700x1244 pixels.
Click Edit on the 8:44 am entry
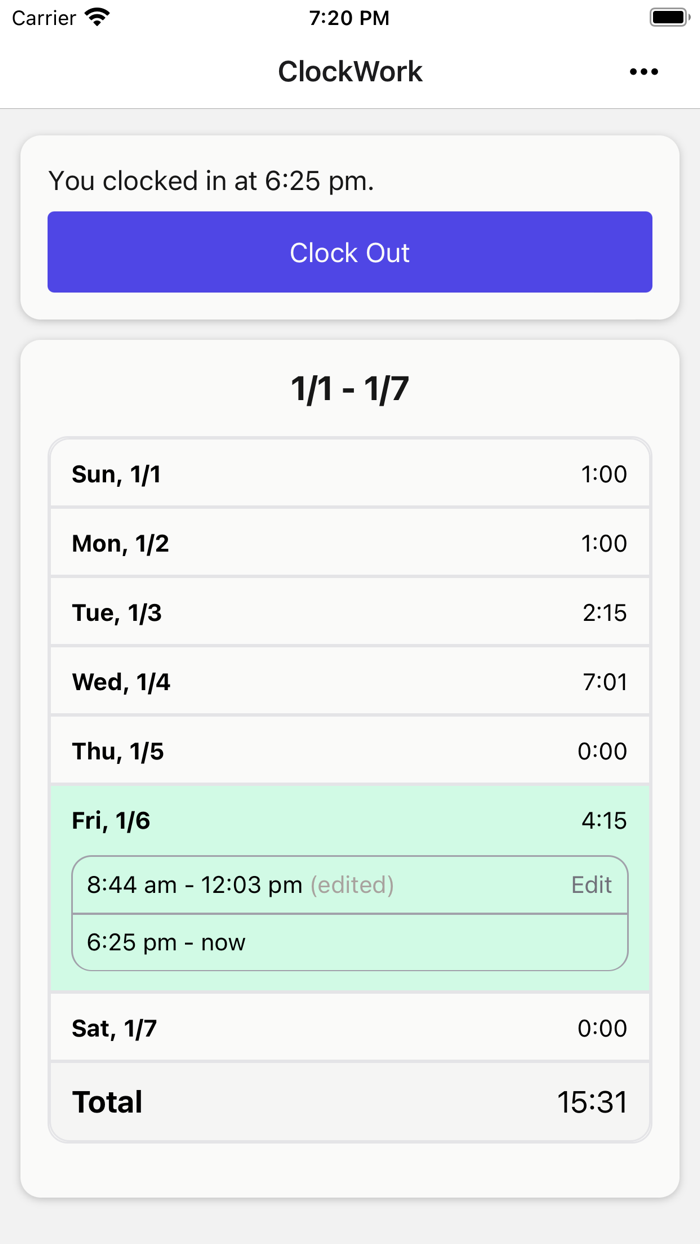(591, 884)
